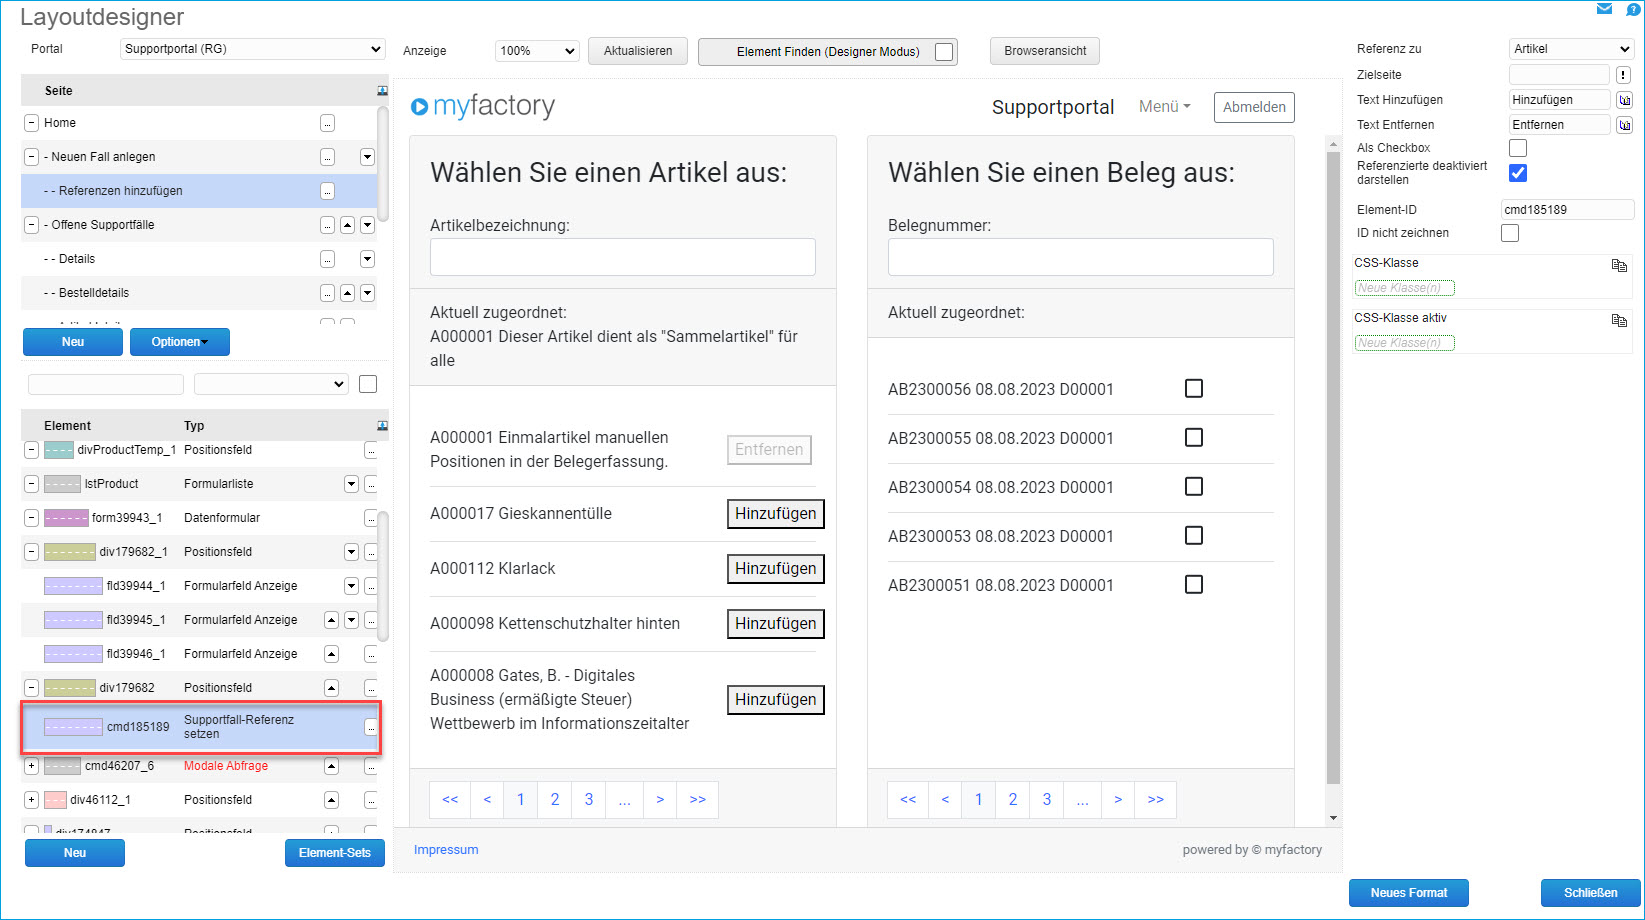Click copy icon in CSS-Klasse aktiv section
Screen dimensions: 1645x920
pyautogui.click(x=1618, y=321)
